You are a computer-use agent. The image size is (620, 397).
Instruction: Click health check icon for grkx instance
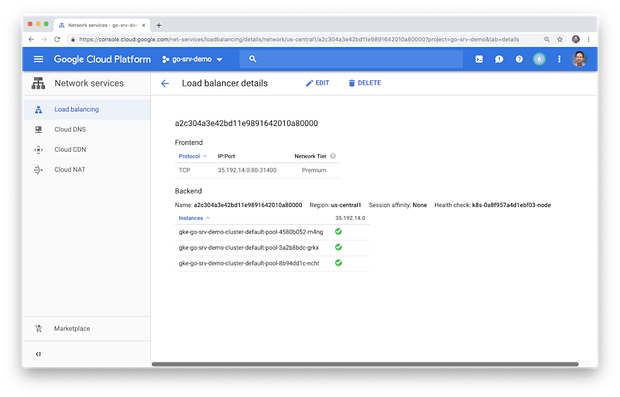pos(338,248)
